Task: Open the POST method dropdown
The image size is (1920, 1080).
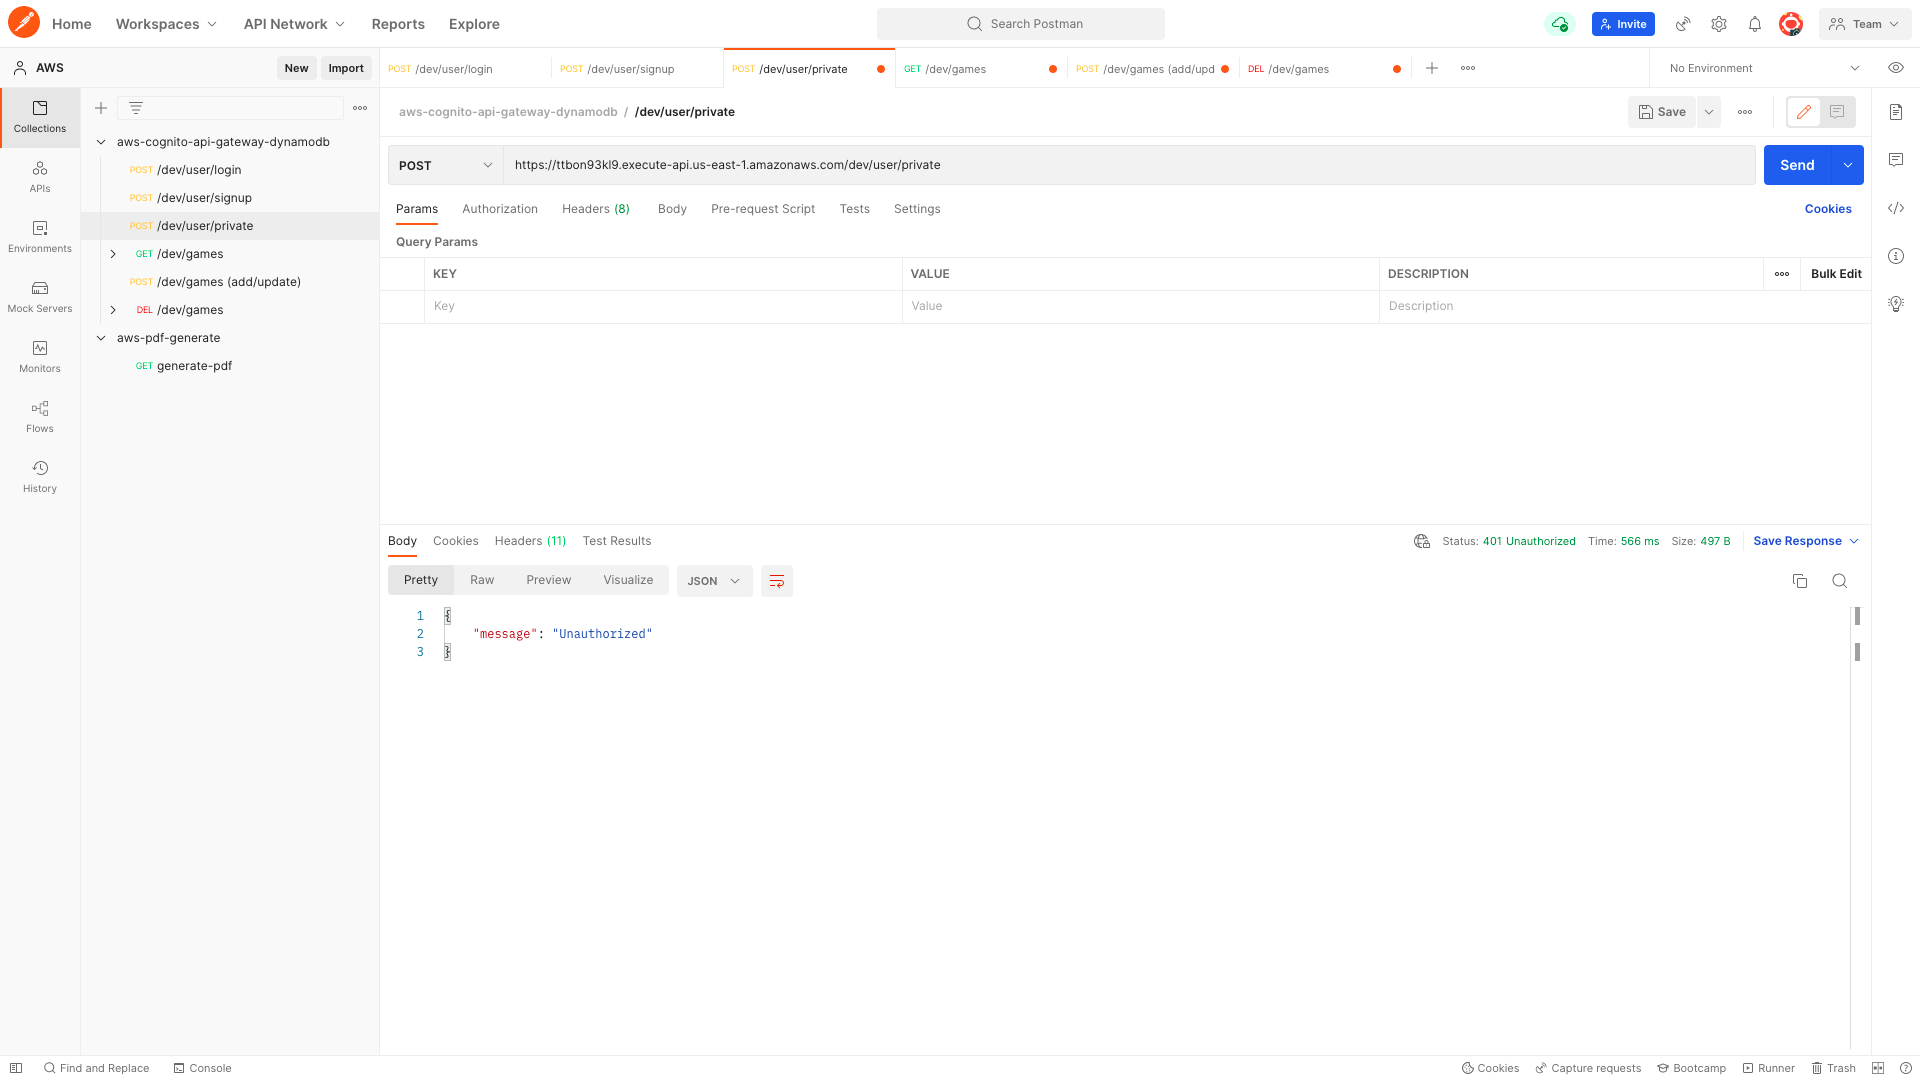Action: (445, 165)
